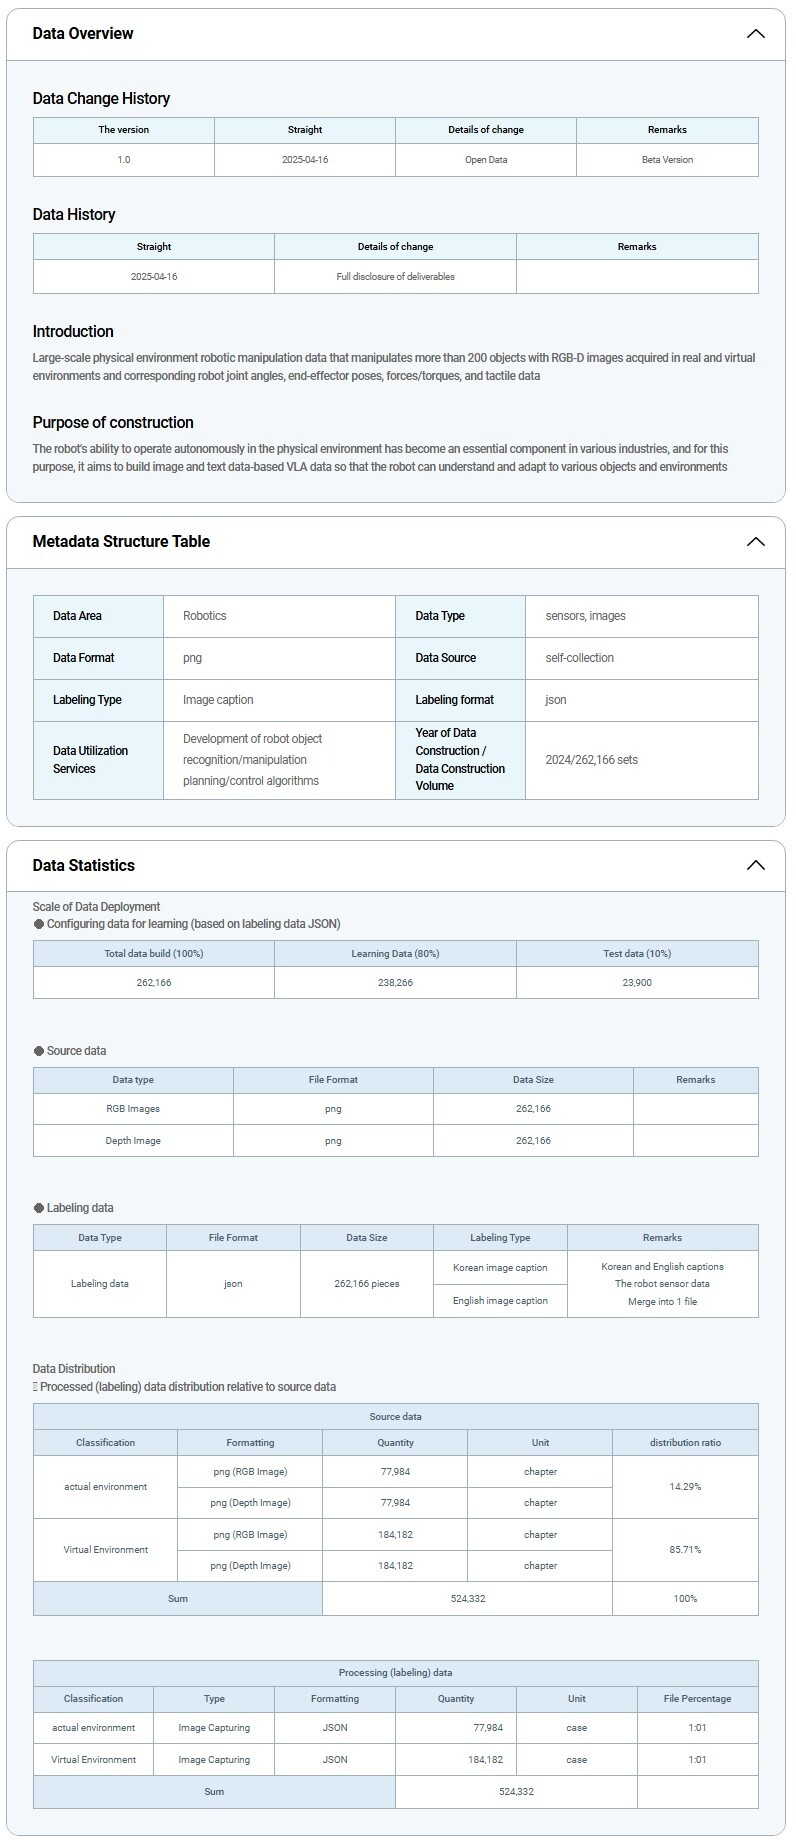Click the Korean image caption cell
Image resolution: width=796 pixels, height=1846 pixels.
tap(500, 1268)
